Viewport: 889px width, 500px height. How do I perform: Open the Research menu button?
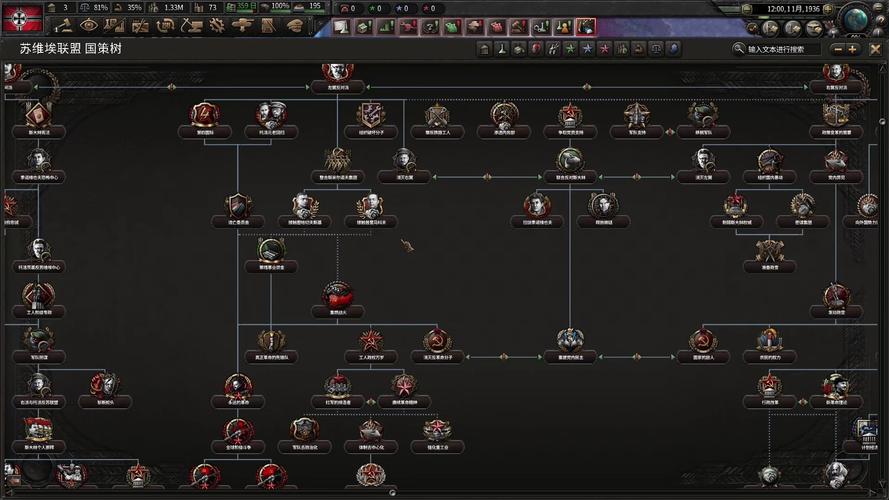tap(115, 26)
